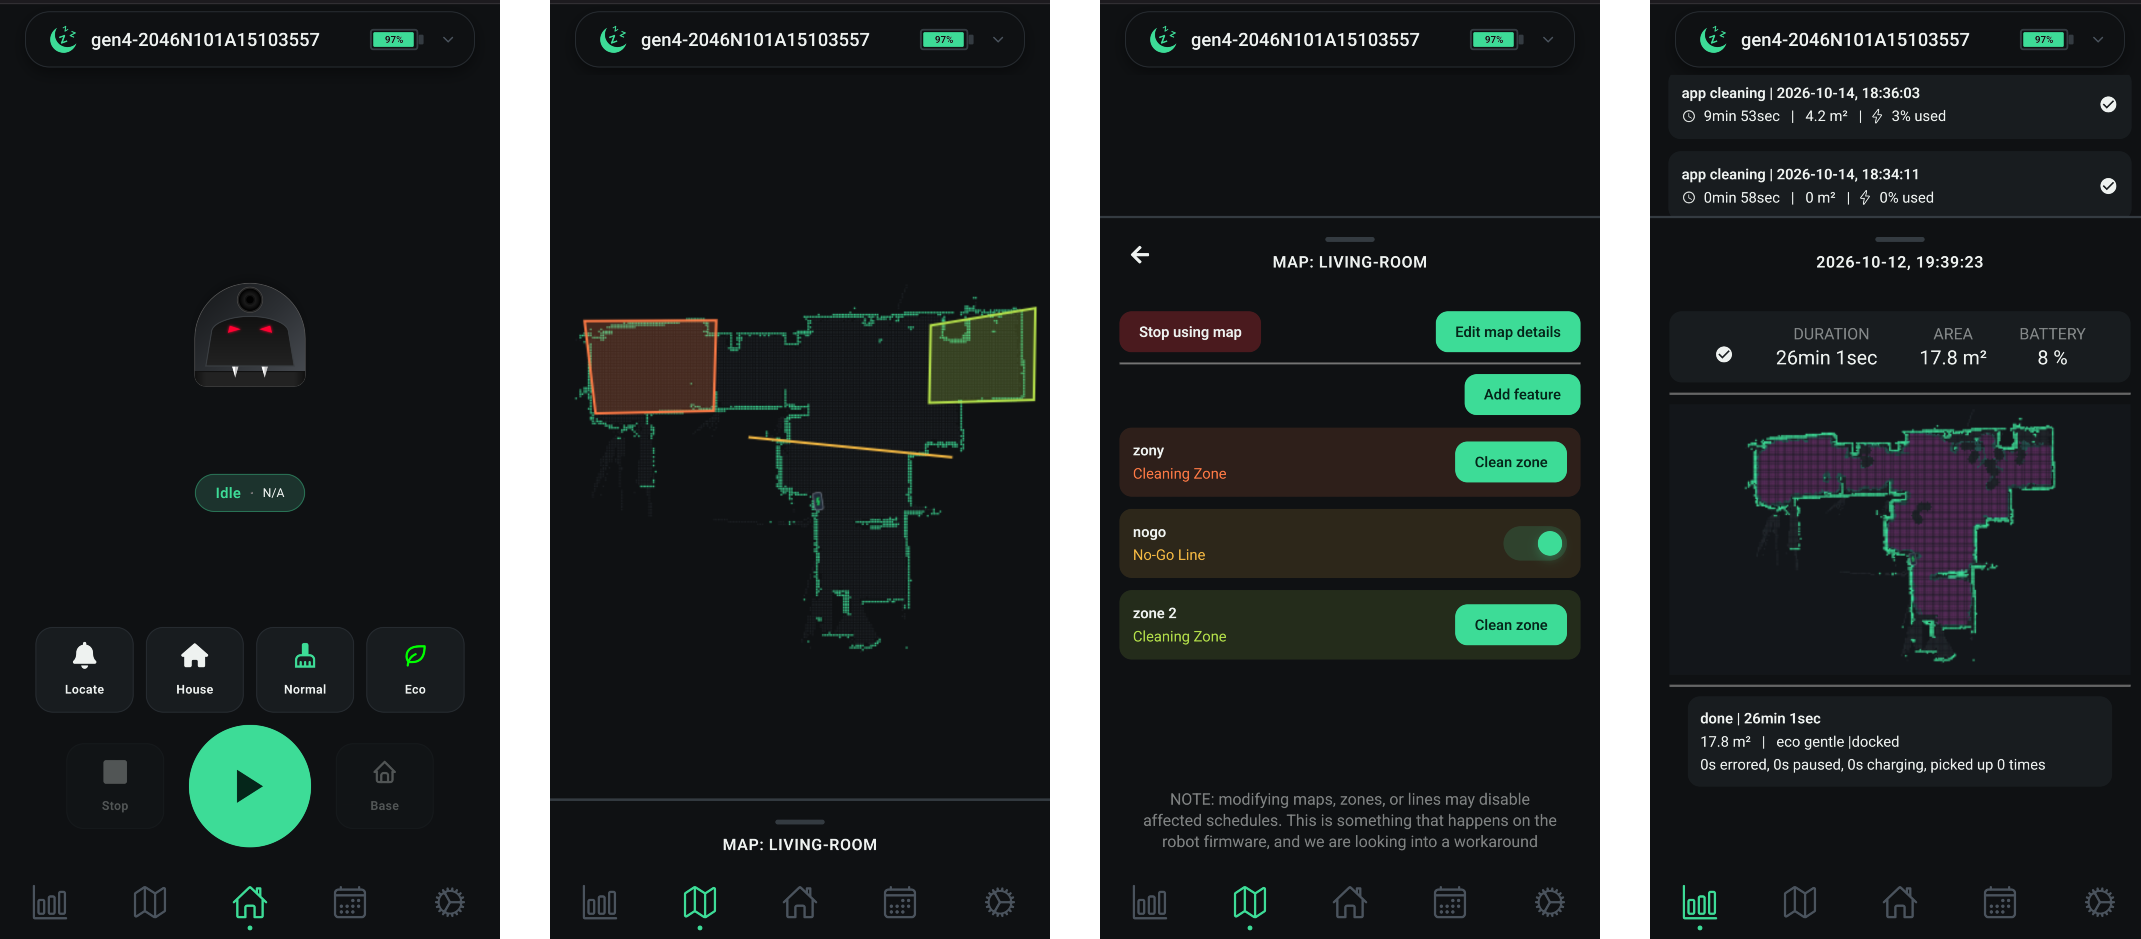The width and height of the screenshot is (2141, 939).
Task: Click home icon on history screen
Action: coord(1900,903)
